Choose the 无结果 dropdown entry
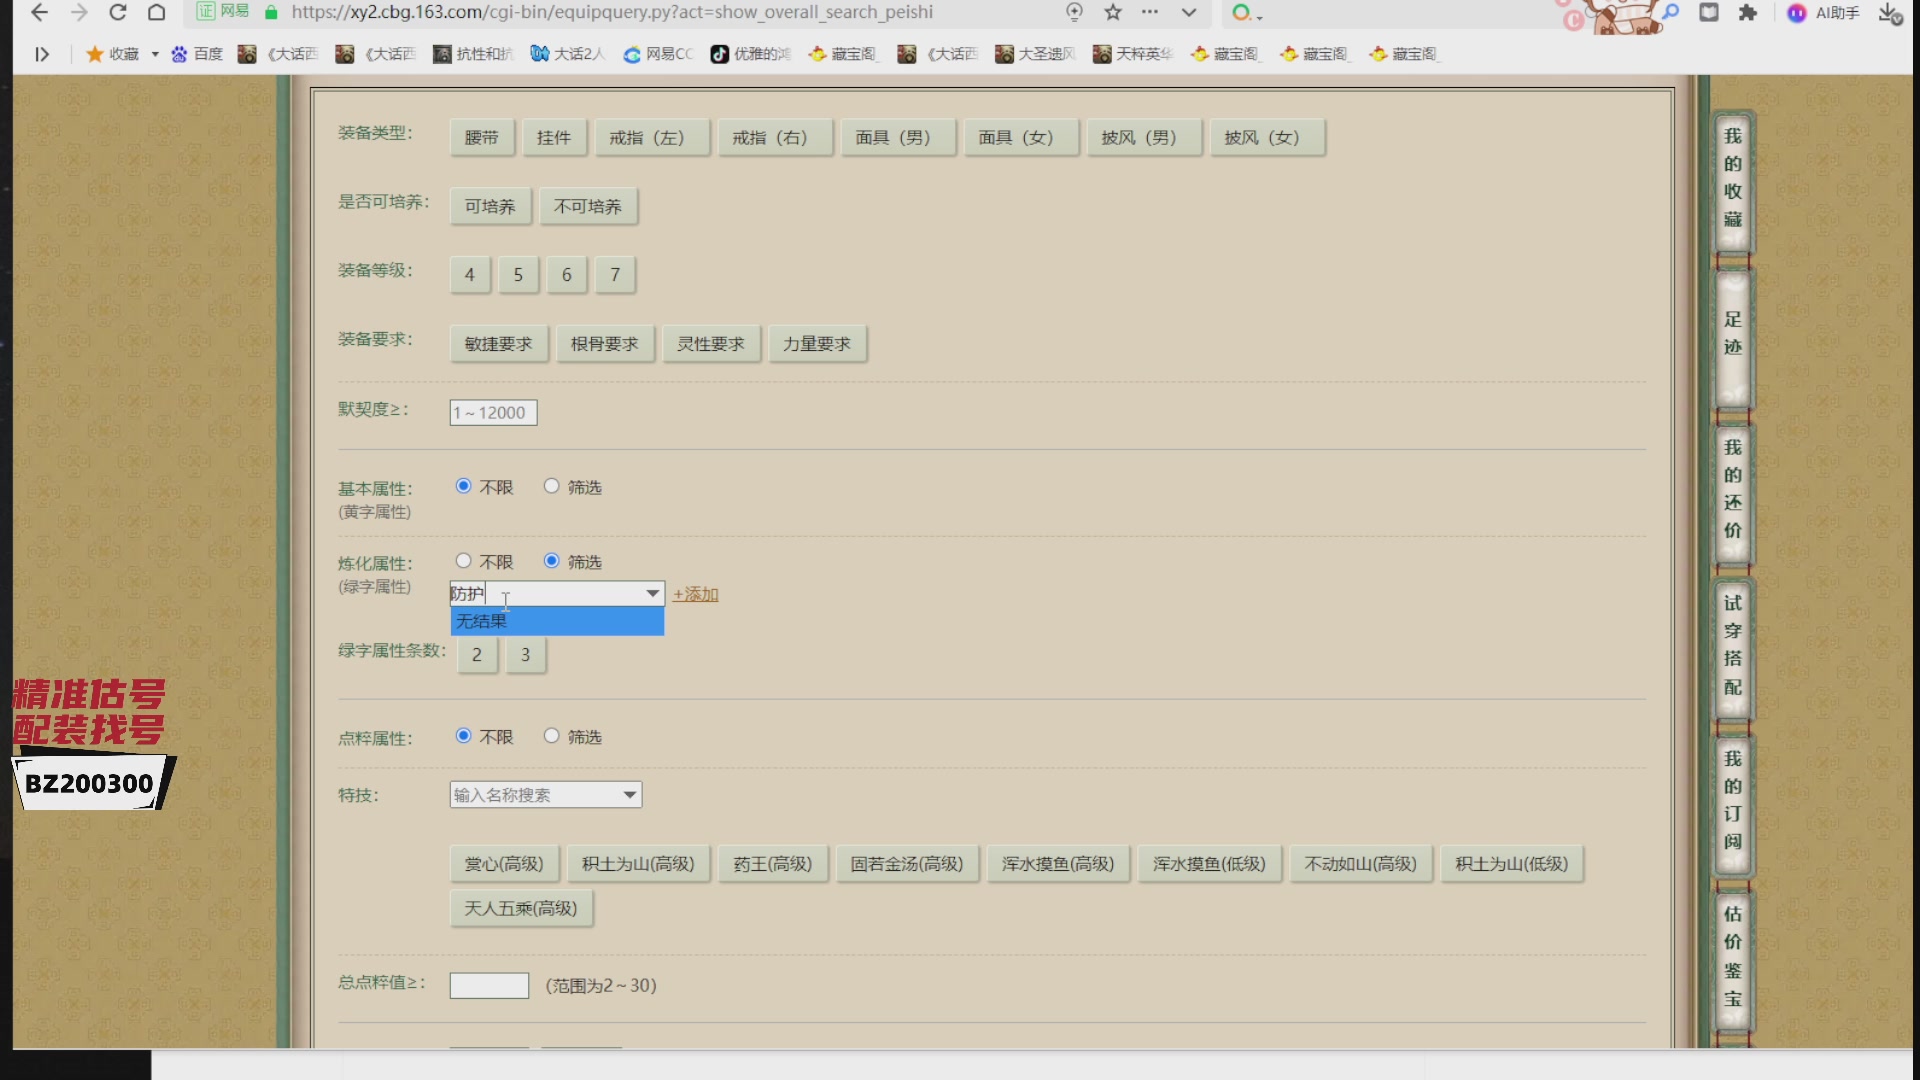1920x1080 pixels. tap(557, 621)
